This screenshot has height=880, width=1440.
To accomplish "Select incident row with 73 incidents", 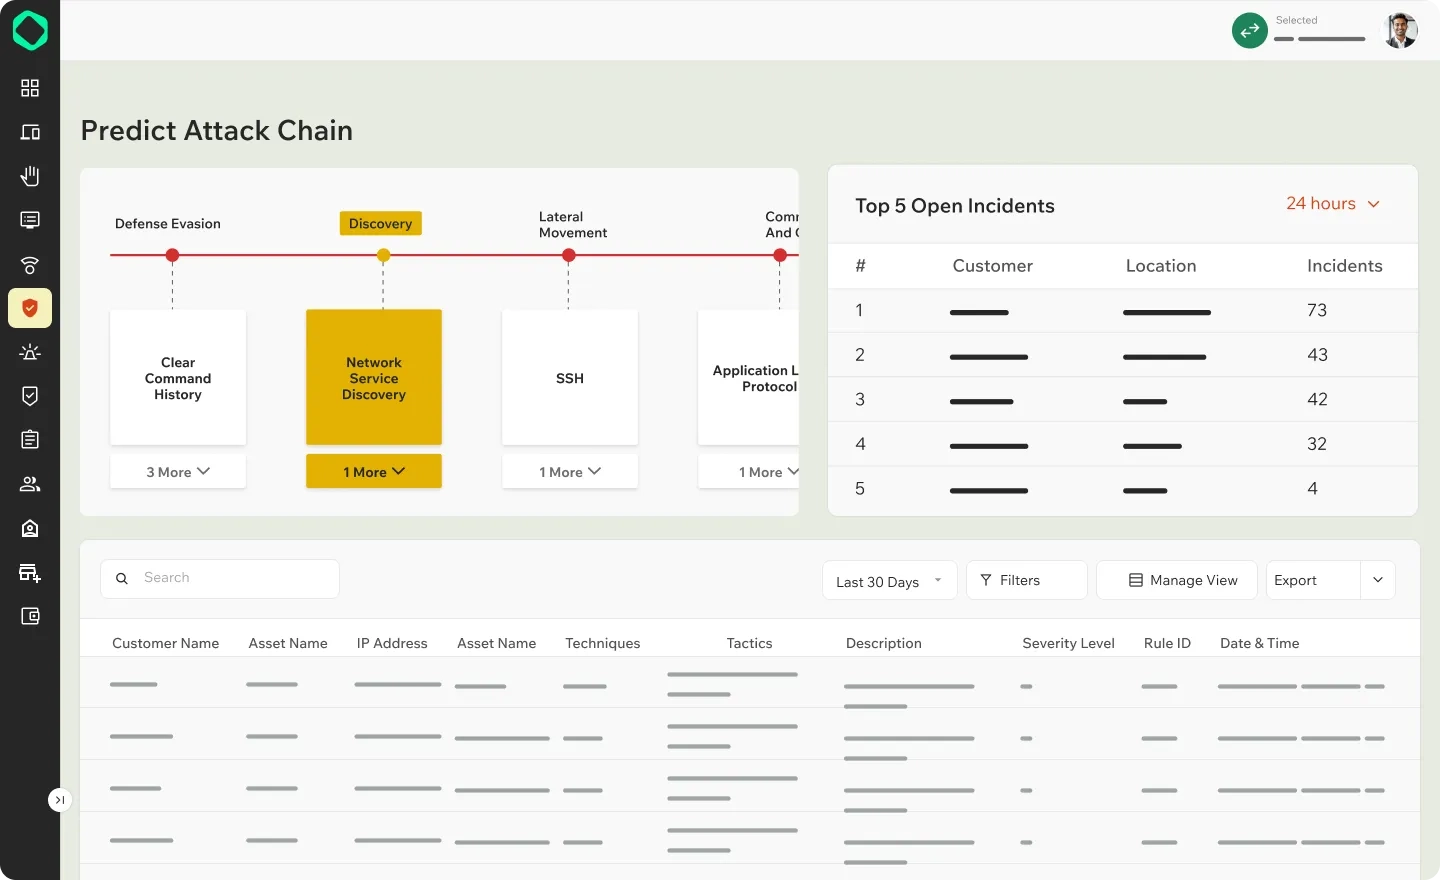I will click(x=1123, y=311).
